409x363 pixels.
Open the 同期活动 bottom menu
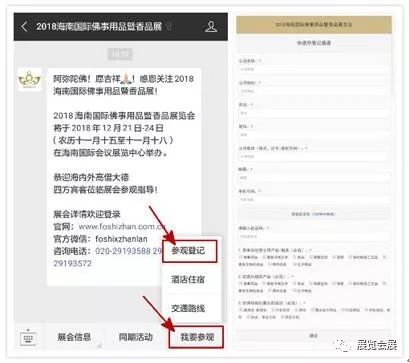tap(136, 337)
